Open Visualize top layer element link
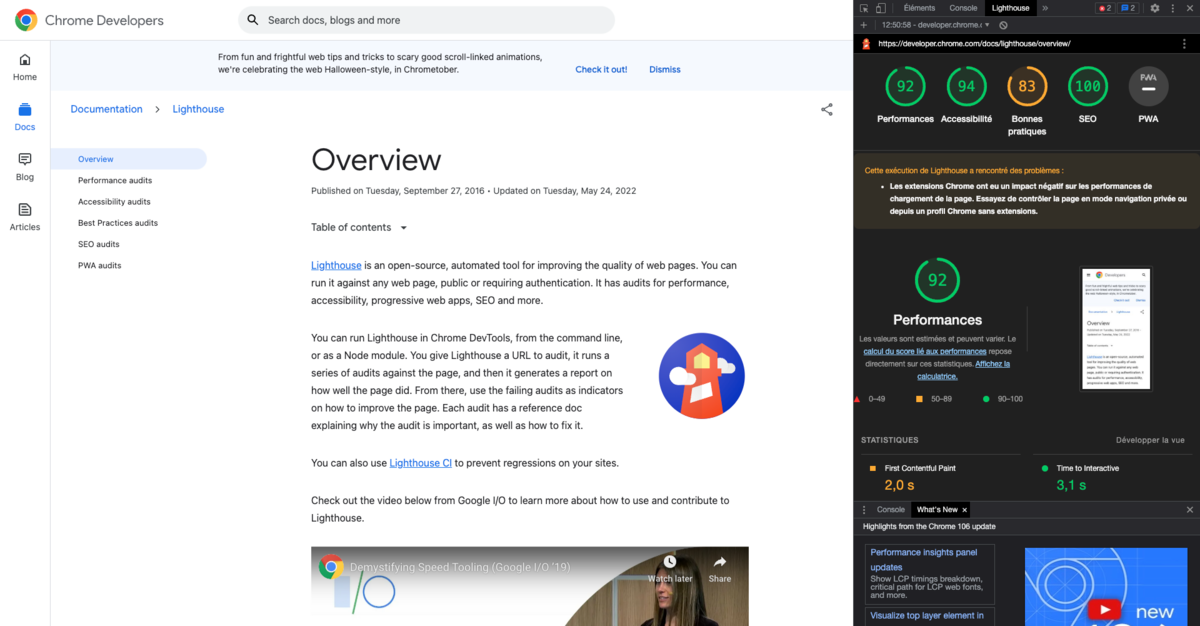The width and height of the screenshot is (1200, 626). [x=927, y=616]
